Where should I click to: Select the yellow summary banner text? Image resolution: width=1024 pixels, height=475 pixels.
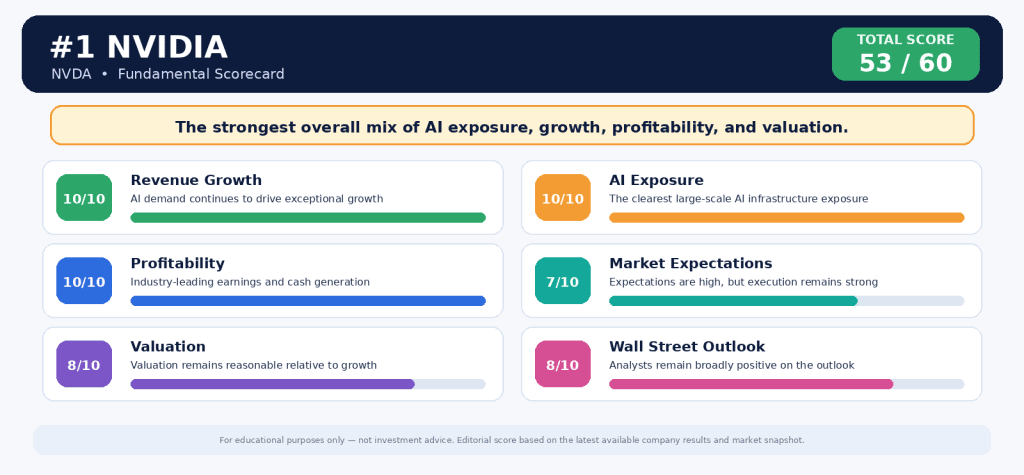point(512,127)
